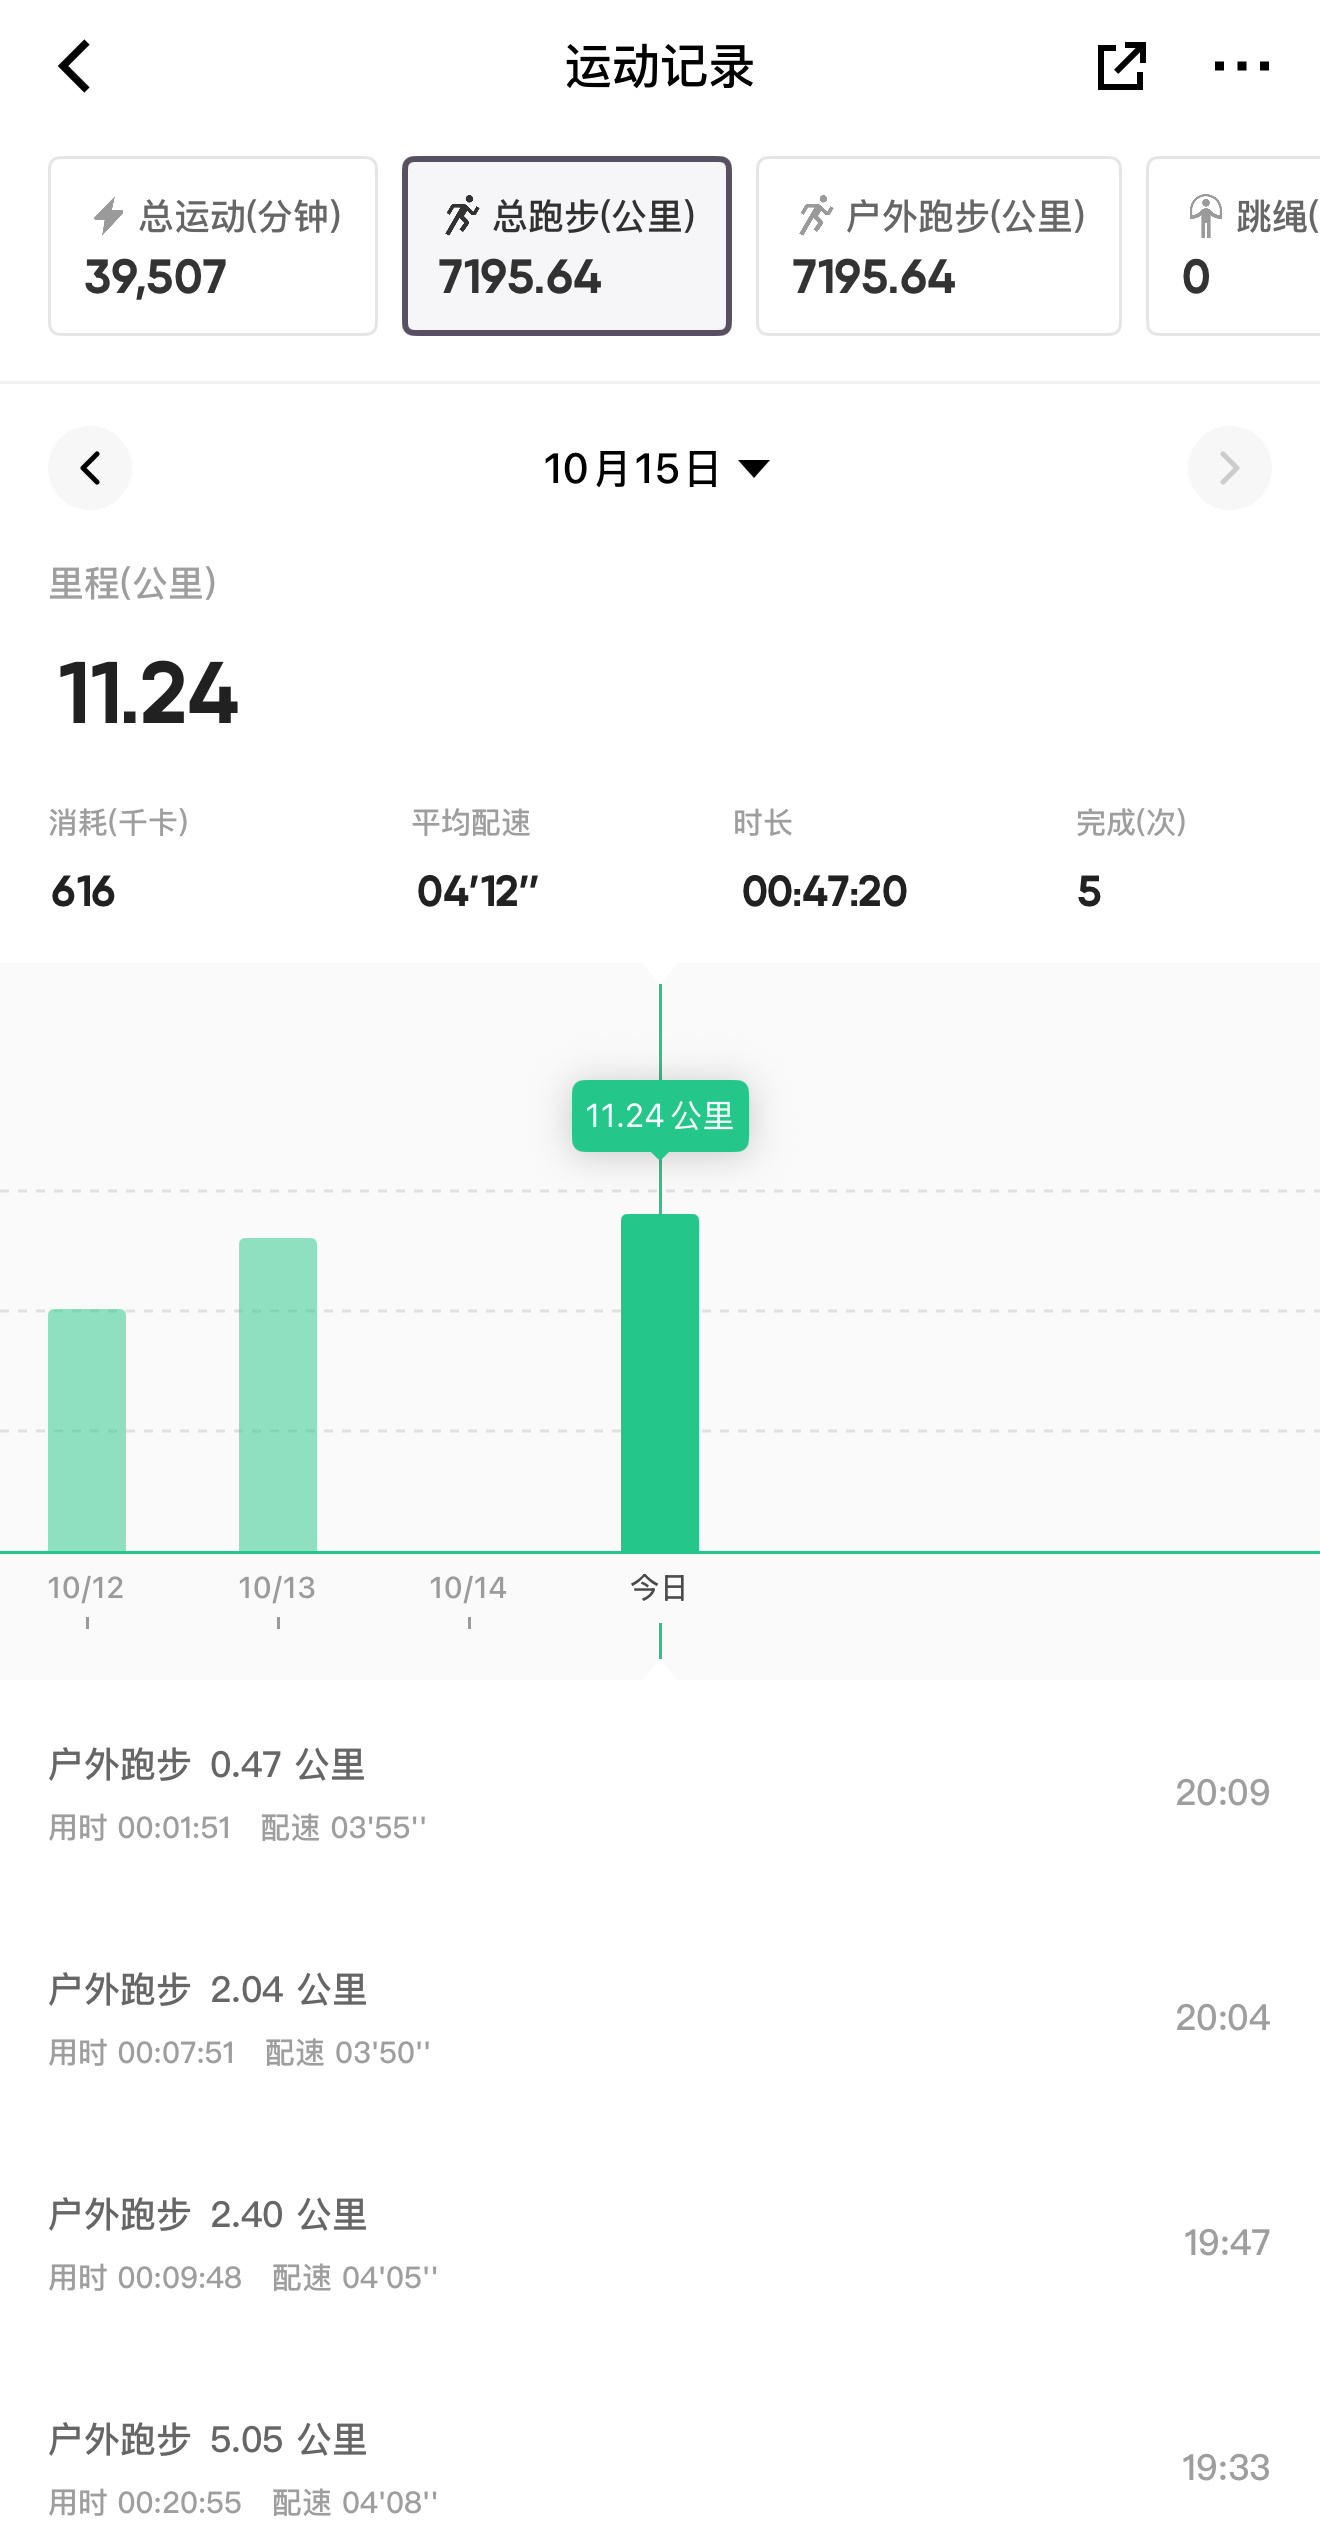The height and width of the screenshot is (2533, 1320).
Task: Open the 户外跑步 2.04 公里 record
Action: (x=660, y=2018)
